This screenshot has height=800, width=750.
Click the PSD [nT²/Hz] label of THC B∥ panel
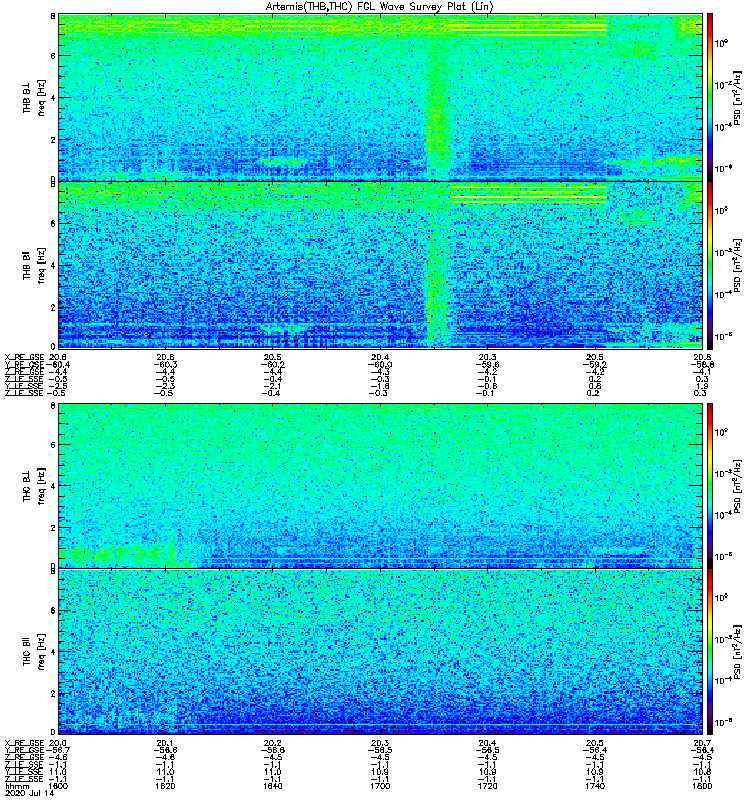(738, 652)
